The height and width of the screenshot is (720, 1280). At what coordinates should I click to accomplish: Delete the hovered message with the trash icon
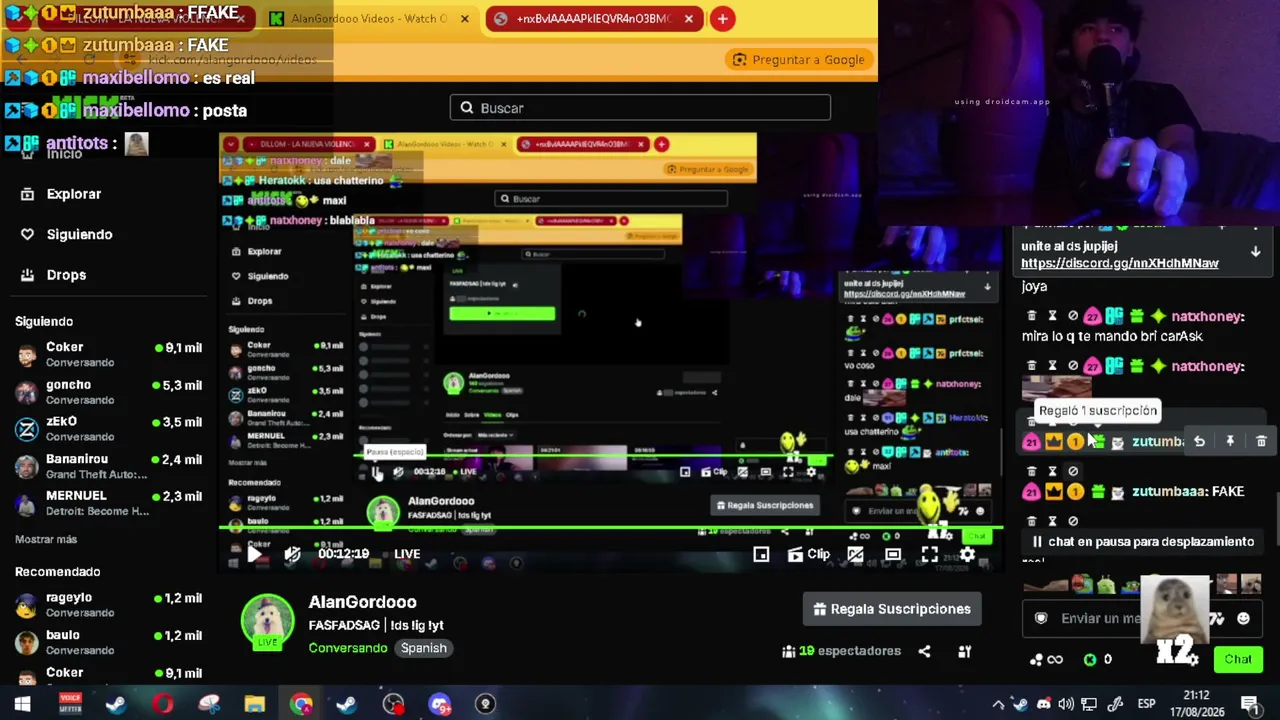tap(1261, 441)
